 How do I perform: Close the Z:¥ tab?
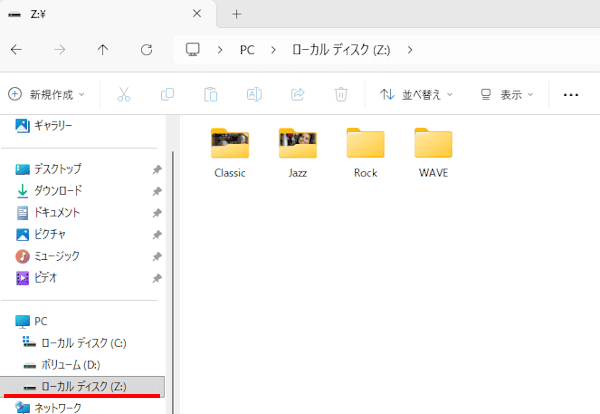[197, 14]
